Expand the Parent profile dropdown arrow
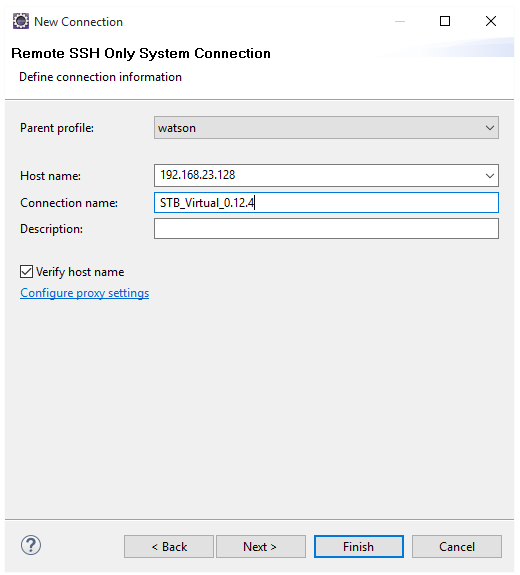Screen dimensions: 520x575 [490, 128]
